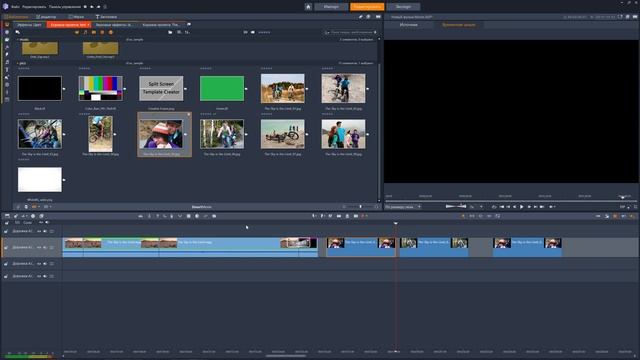Adjust the player volume slider

coord(456,207)
